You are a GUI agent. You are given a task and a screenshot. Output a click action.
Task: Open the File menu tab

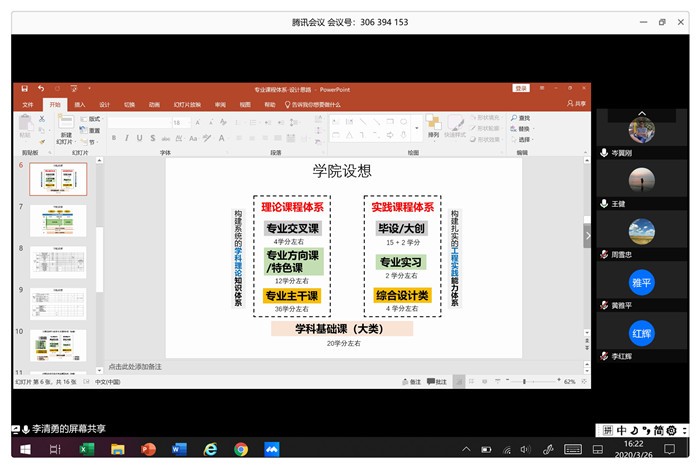tap(28, 104)
